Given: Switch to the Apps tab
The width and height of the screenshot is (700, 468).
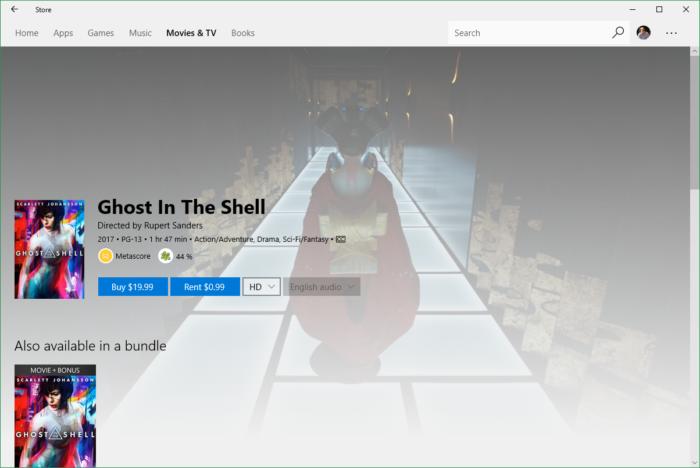Looking at the screenshot, I should point(63,33).
